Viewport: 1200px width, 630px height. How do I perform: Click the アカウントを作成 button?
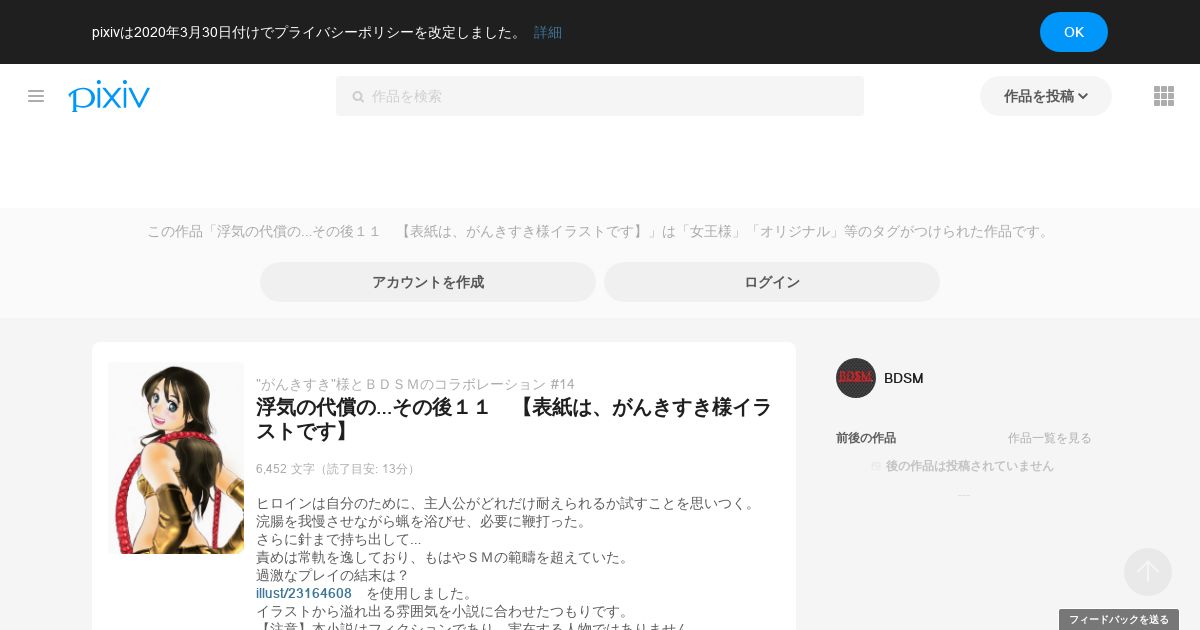coord(428,282)
